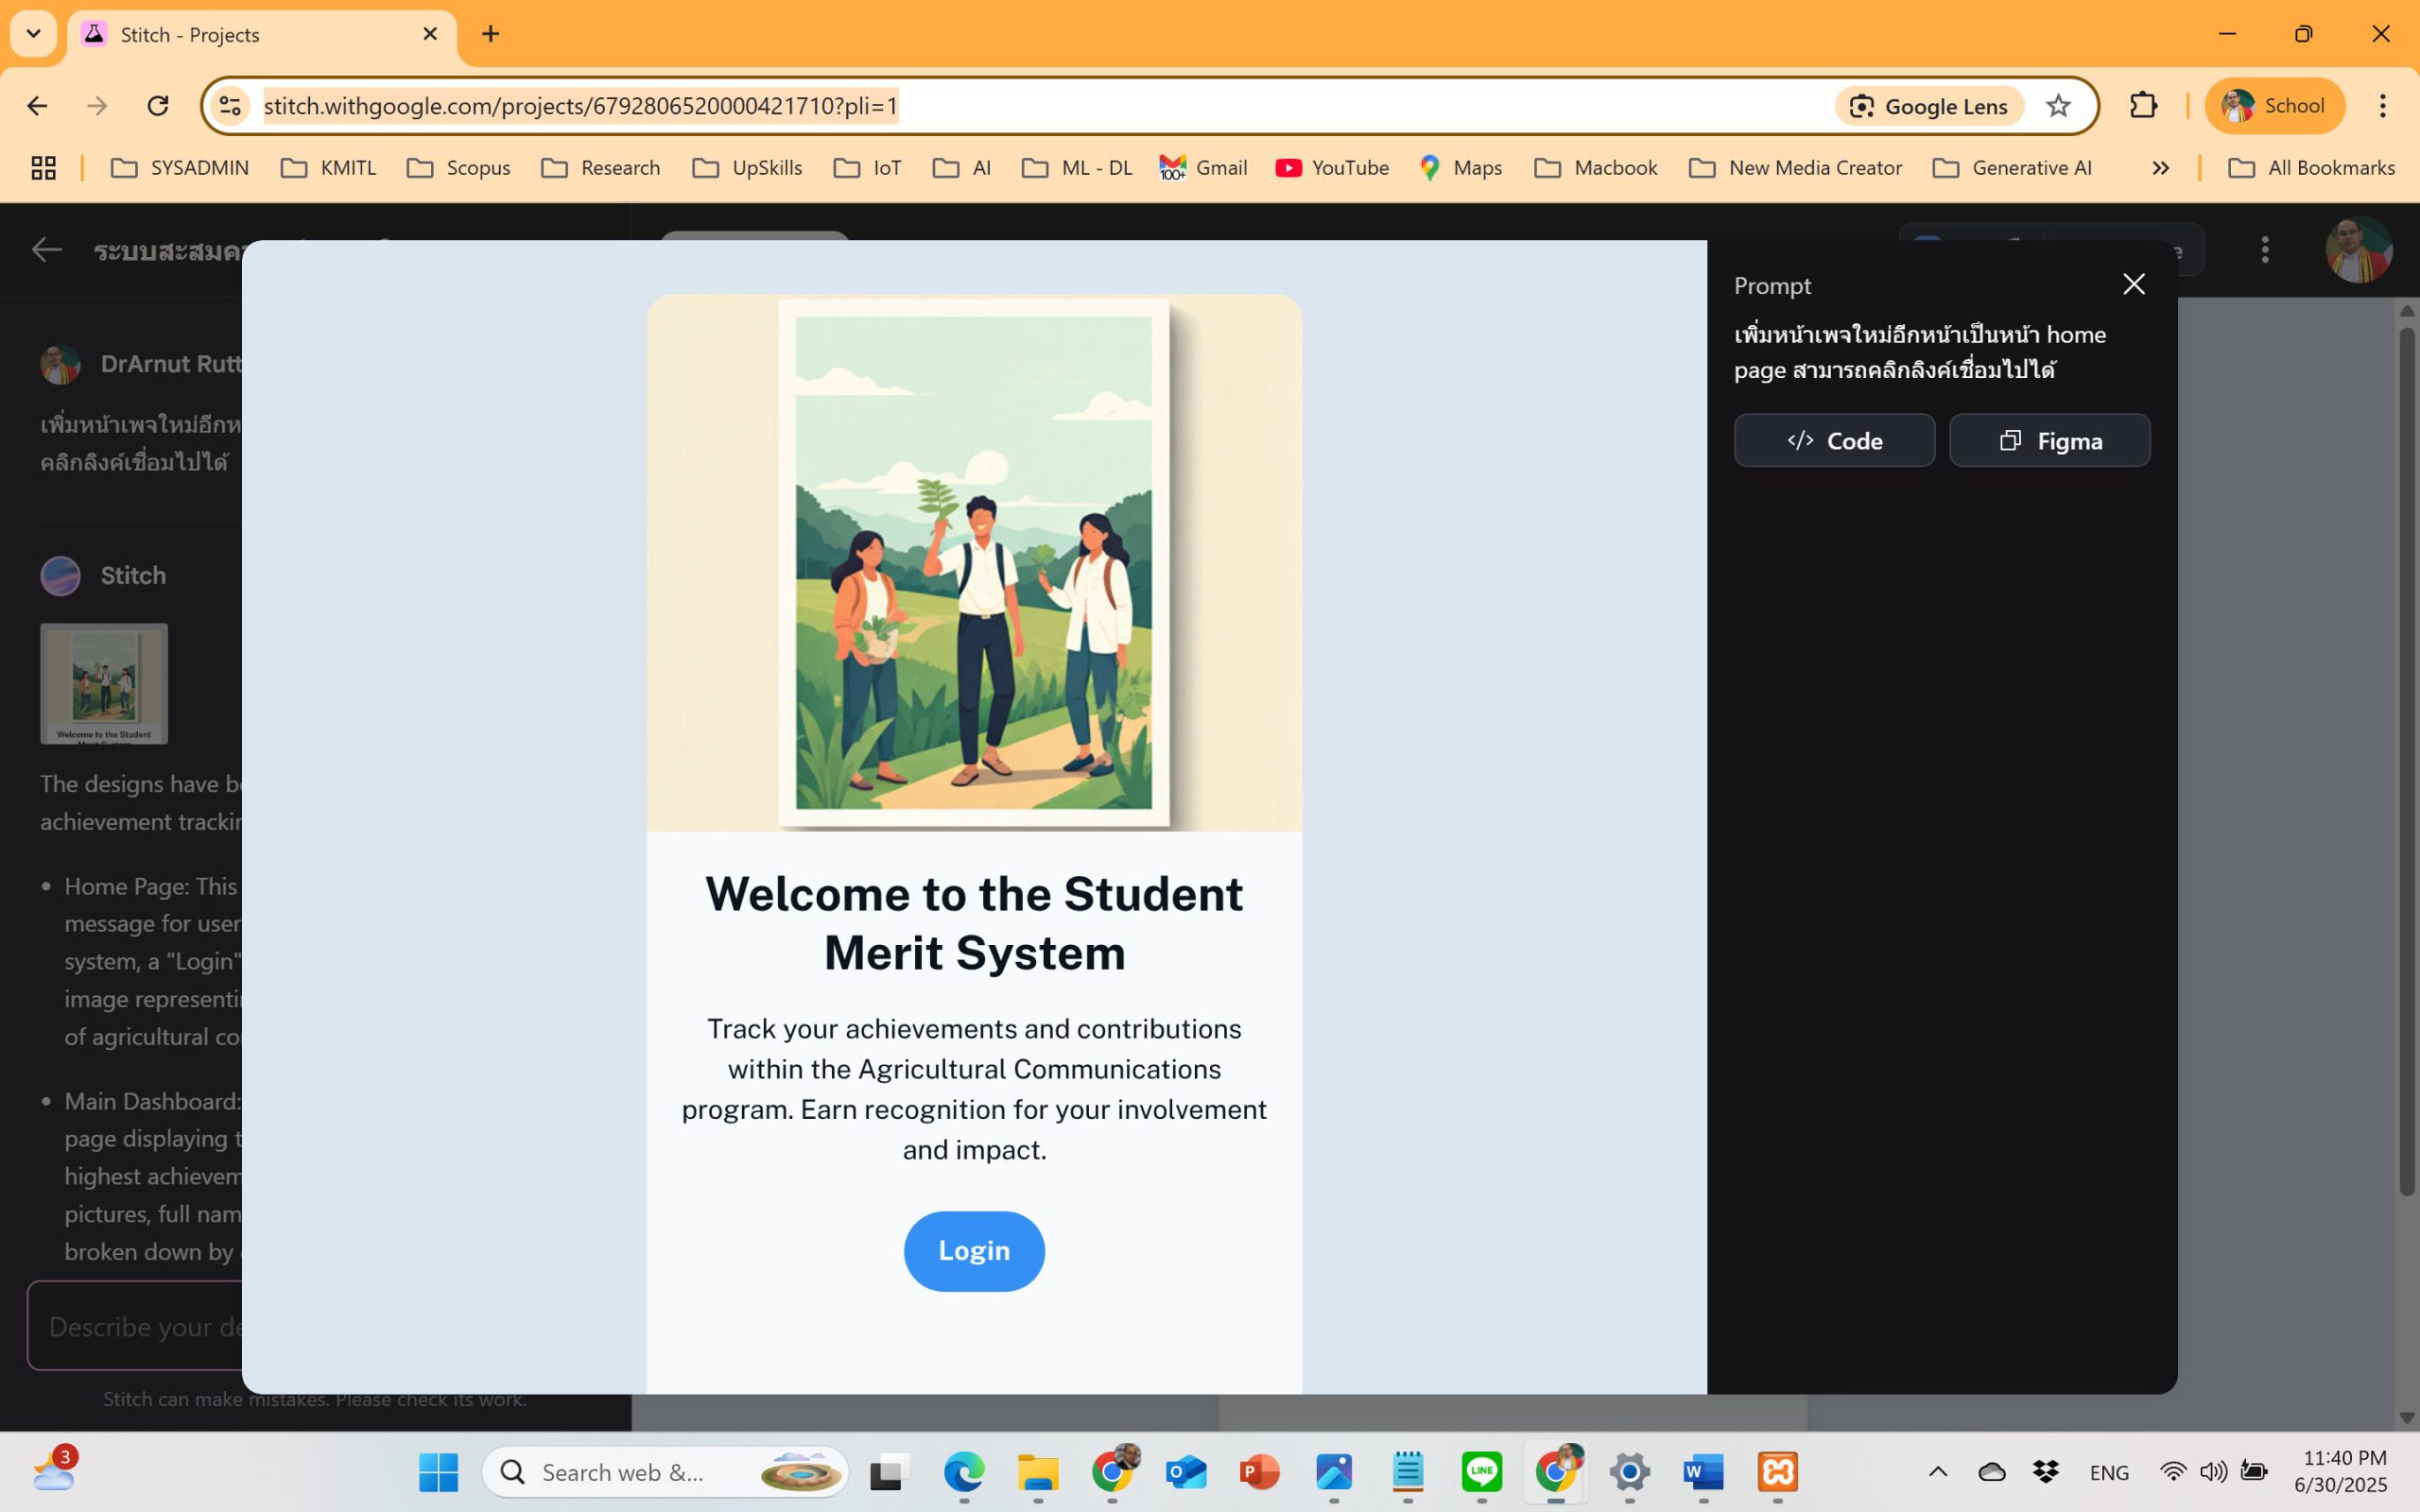View site information icon in address bar

click(x=231, y=106)
